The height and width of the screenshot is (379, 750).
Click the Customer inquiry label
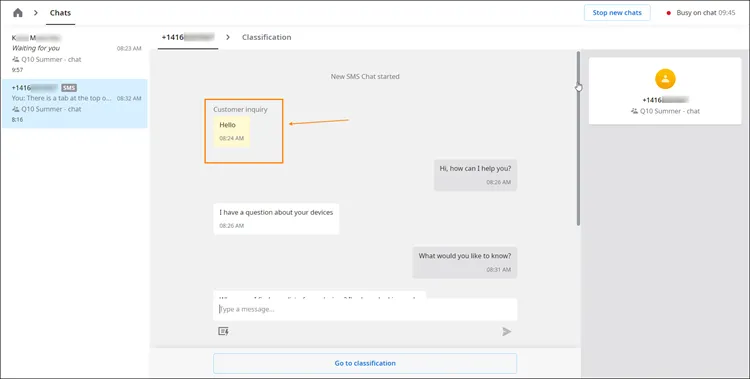[x=241, y=110]
